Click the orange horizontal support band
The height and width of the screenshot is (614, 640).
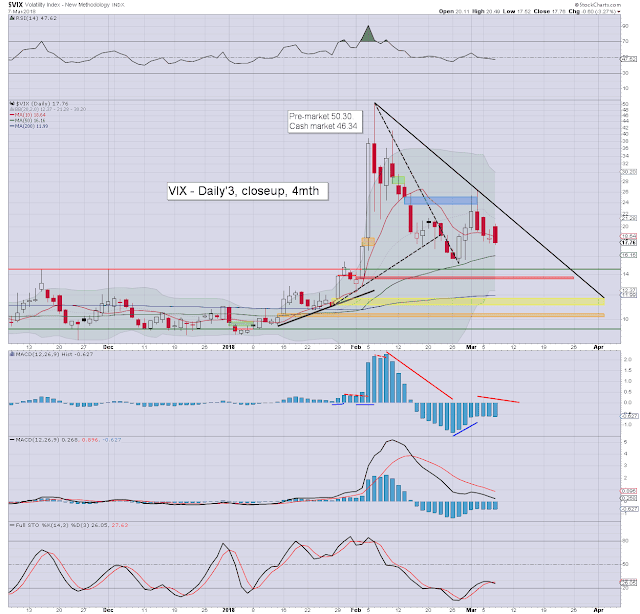[x=441, y=315]
